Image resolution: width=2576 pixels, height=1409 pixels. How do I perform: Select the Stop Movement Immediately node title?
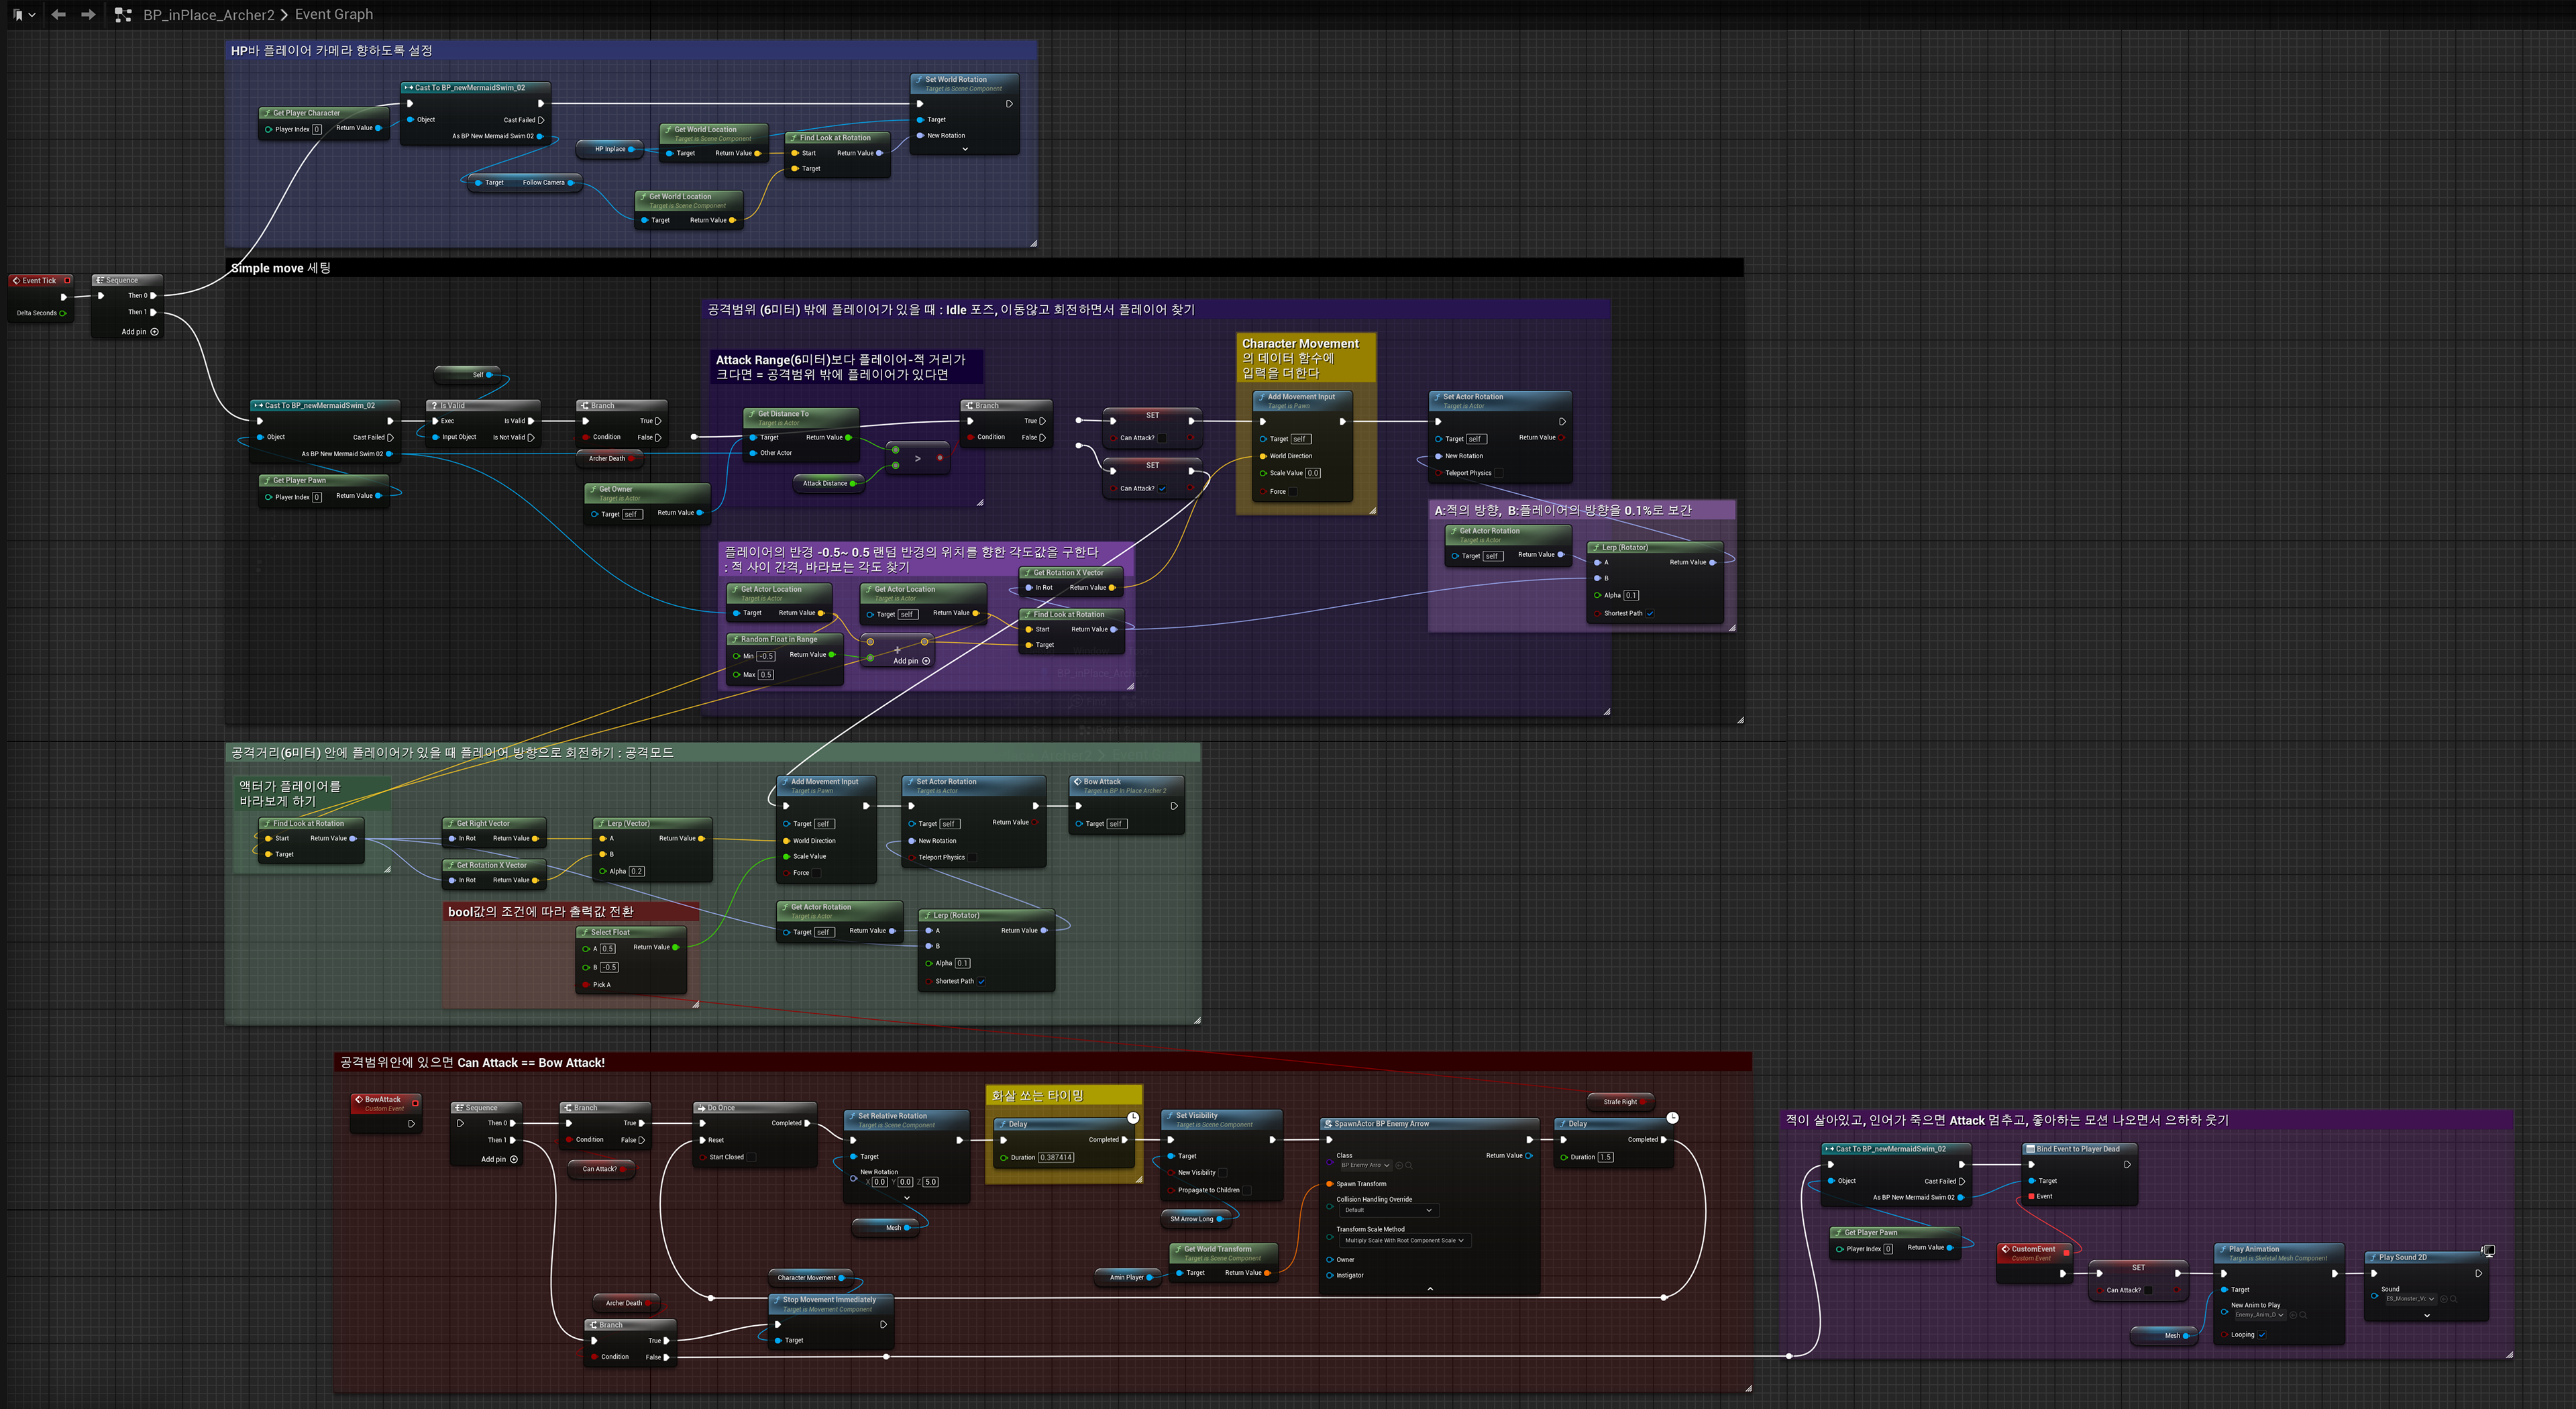click(x=829, y=1300)
